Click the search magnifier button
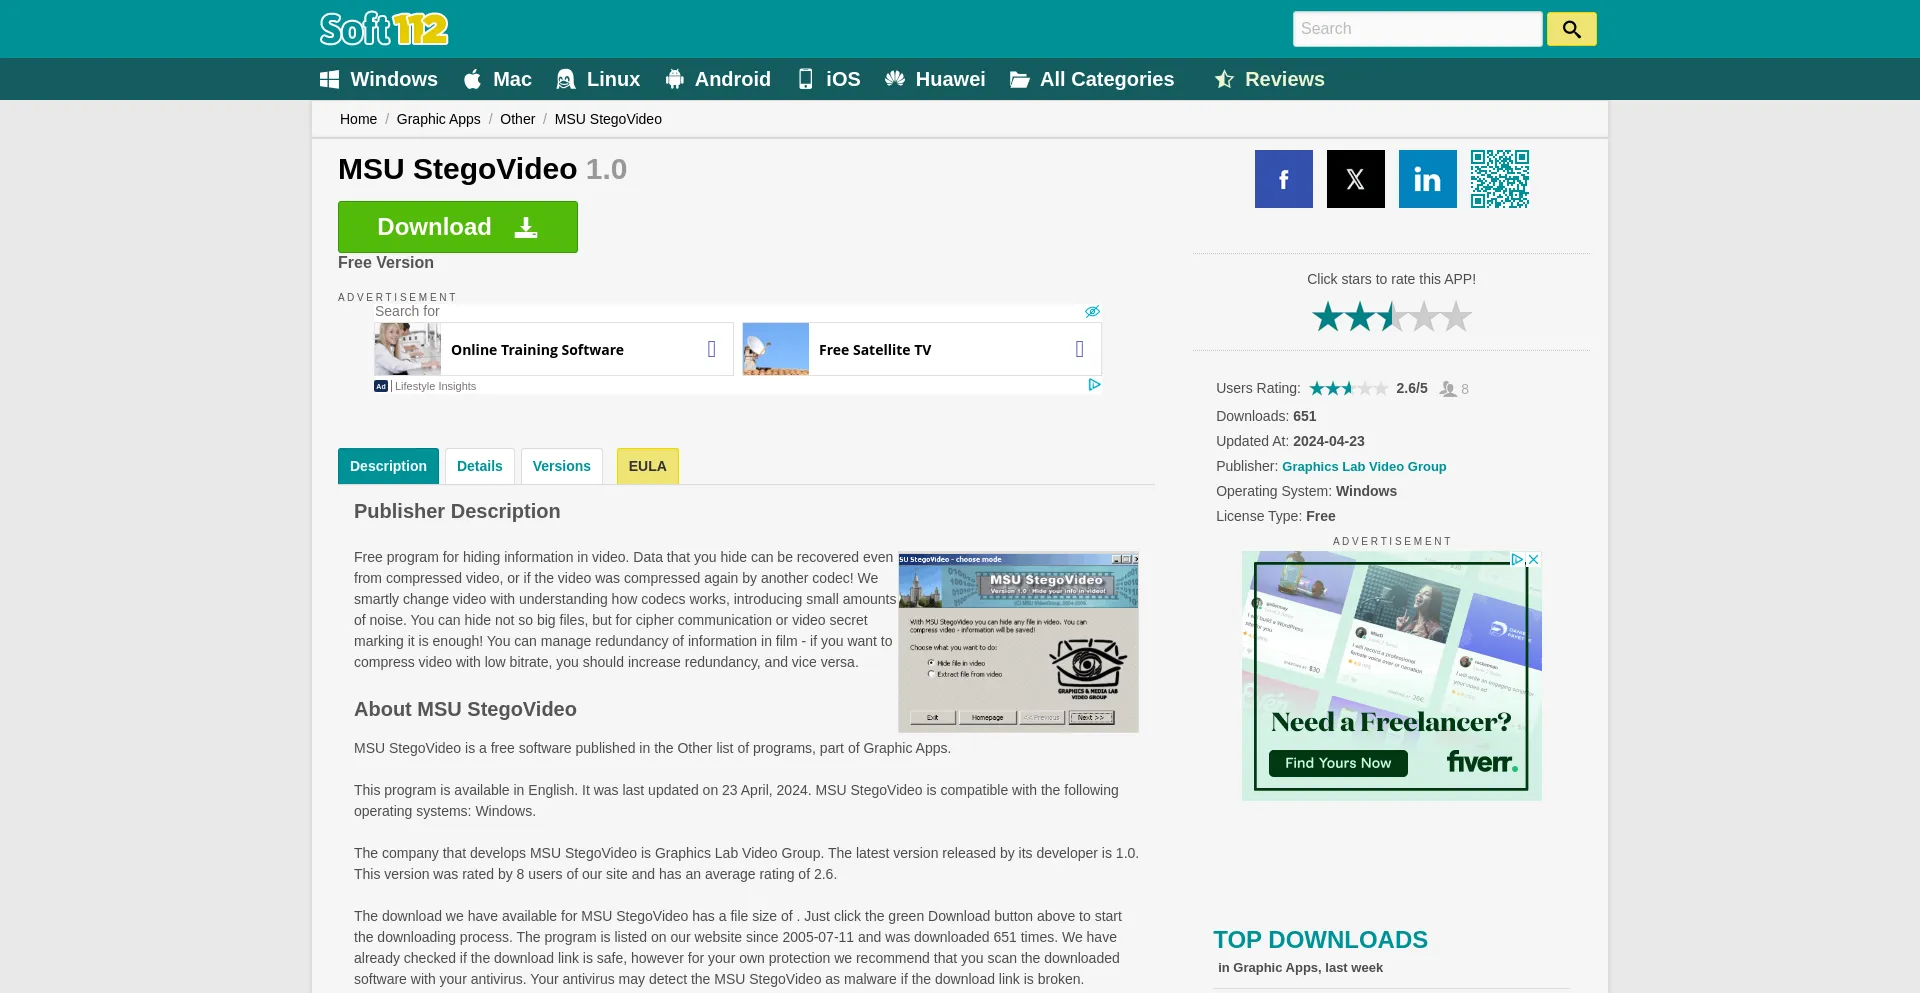 click(x=1571, y=29)
